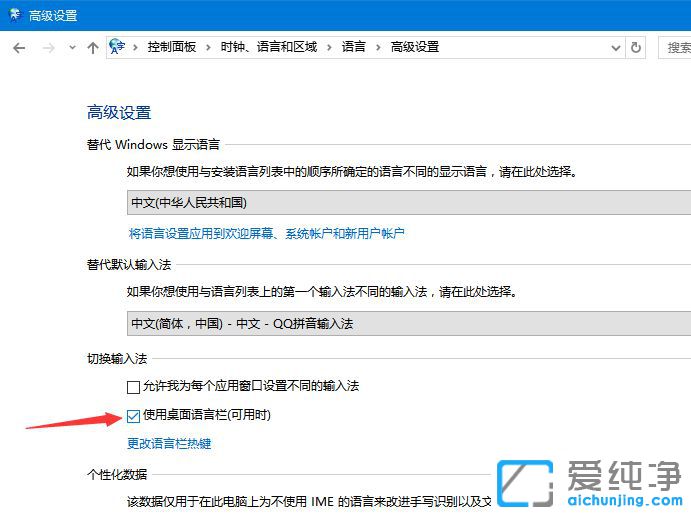Go back using the left arrow
The height and width of the screenshot is (513, 691).
19,48
